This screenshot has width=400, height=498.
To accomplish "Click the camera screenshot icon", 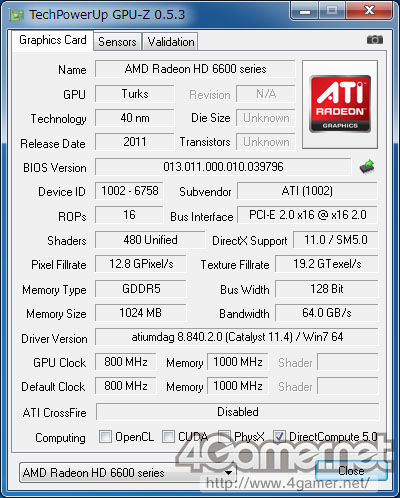I will click(x=375, y=40).
